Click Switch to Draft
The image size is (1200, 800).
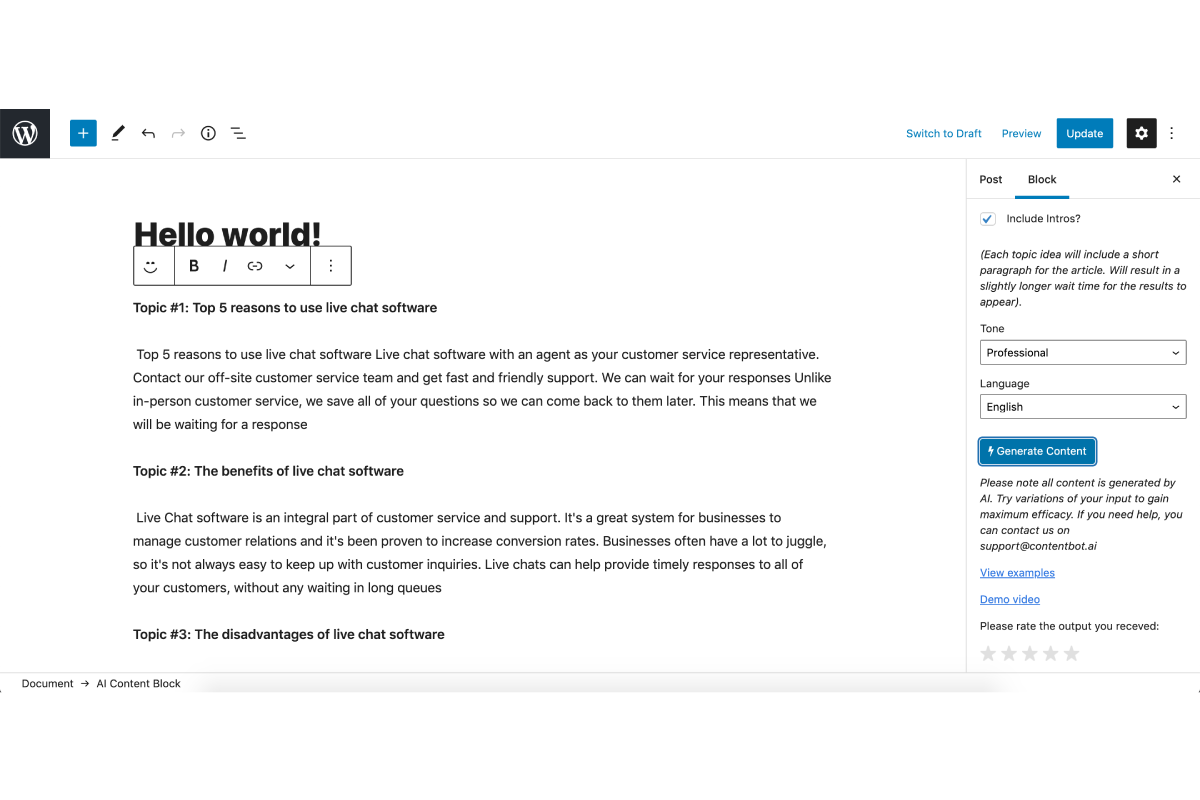(944, 133)
